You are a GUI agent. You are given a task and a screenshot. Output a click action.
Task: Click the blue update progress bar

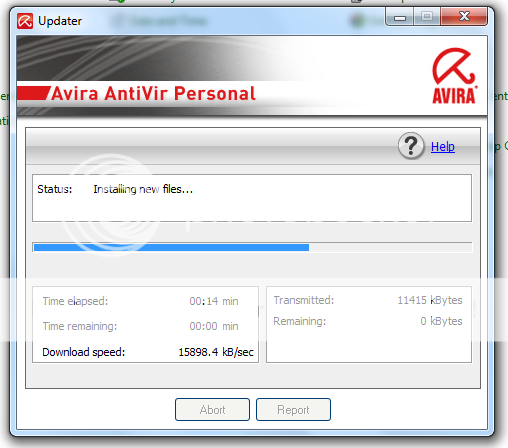171,247
